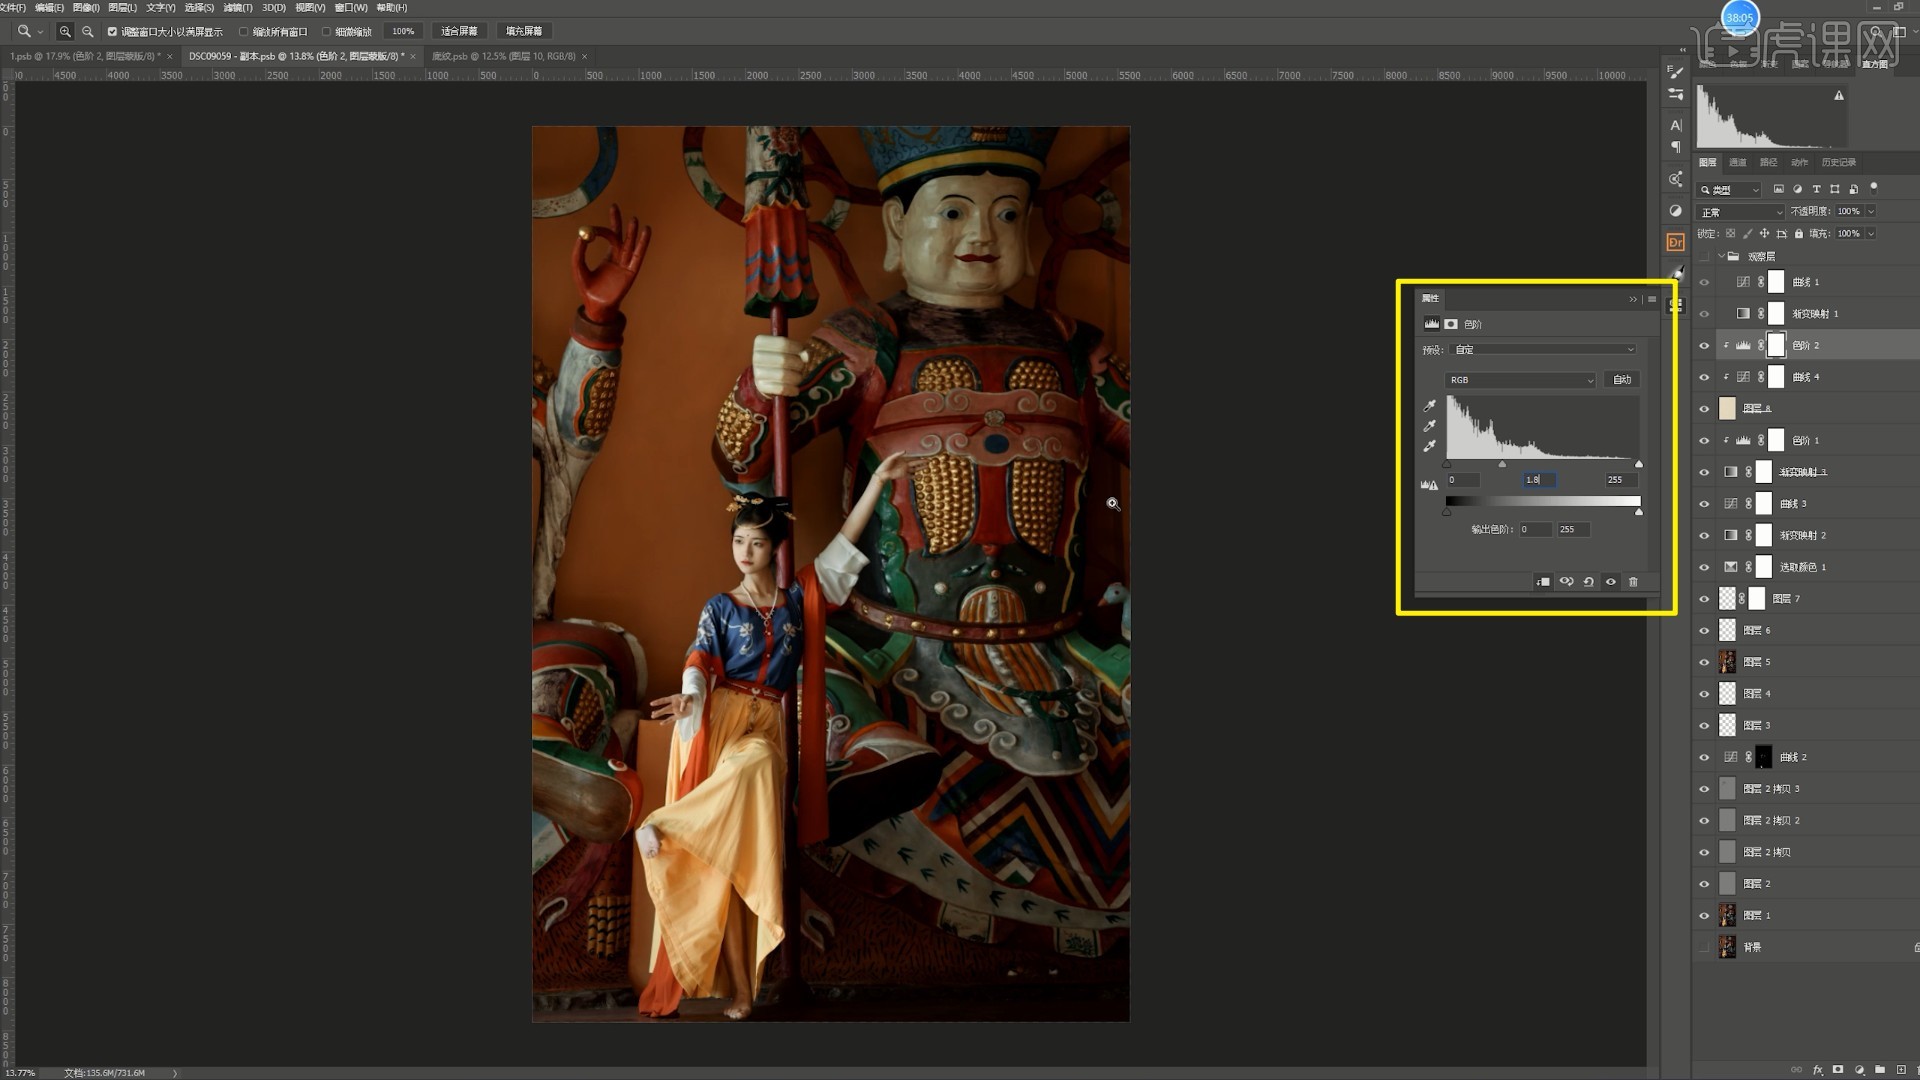Filter layers by text type icon

click(x=1816, y=189)
